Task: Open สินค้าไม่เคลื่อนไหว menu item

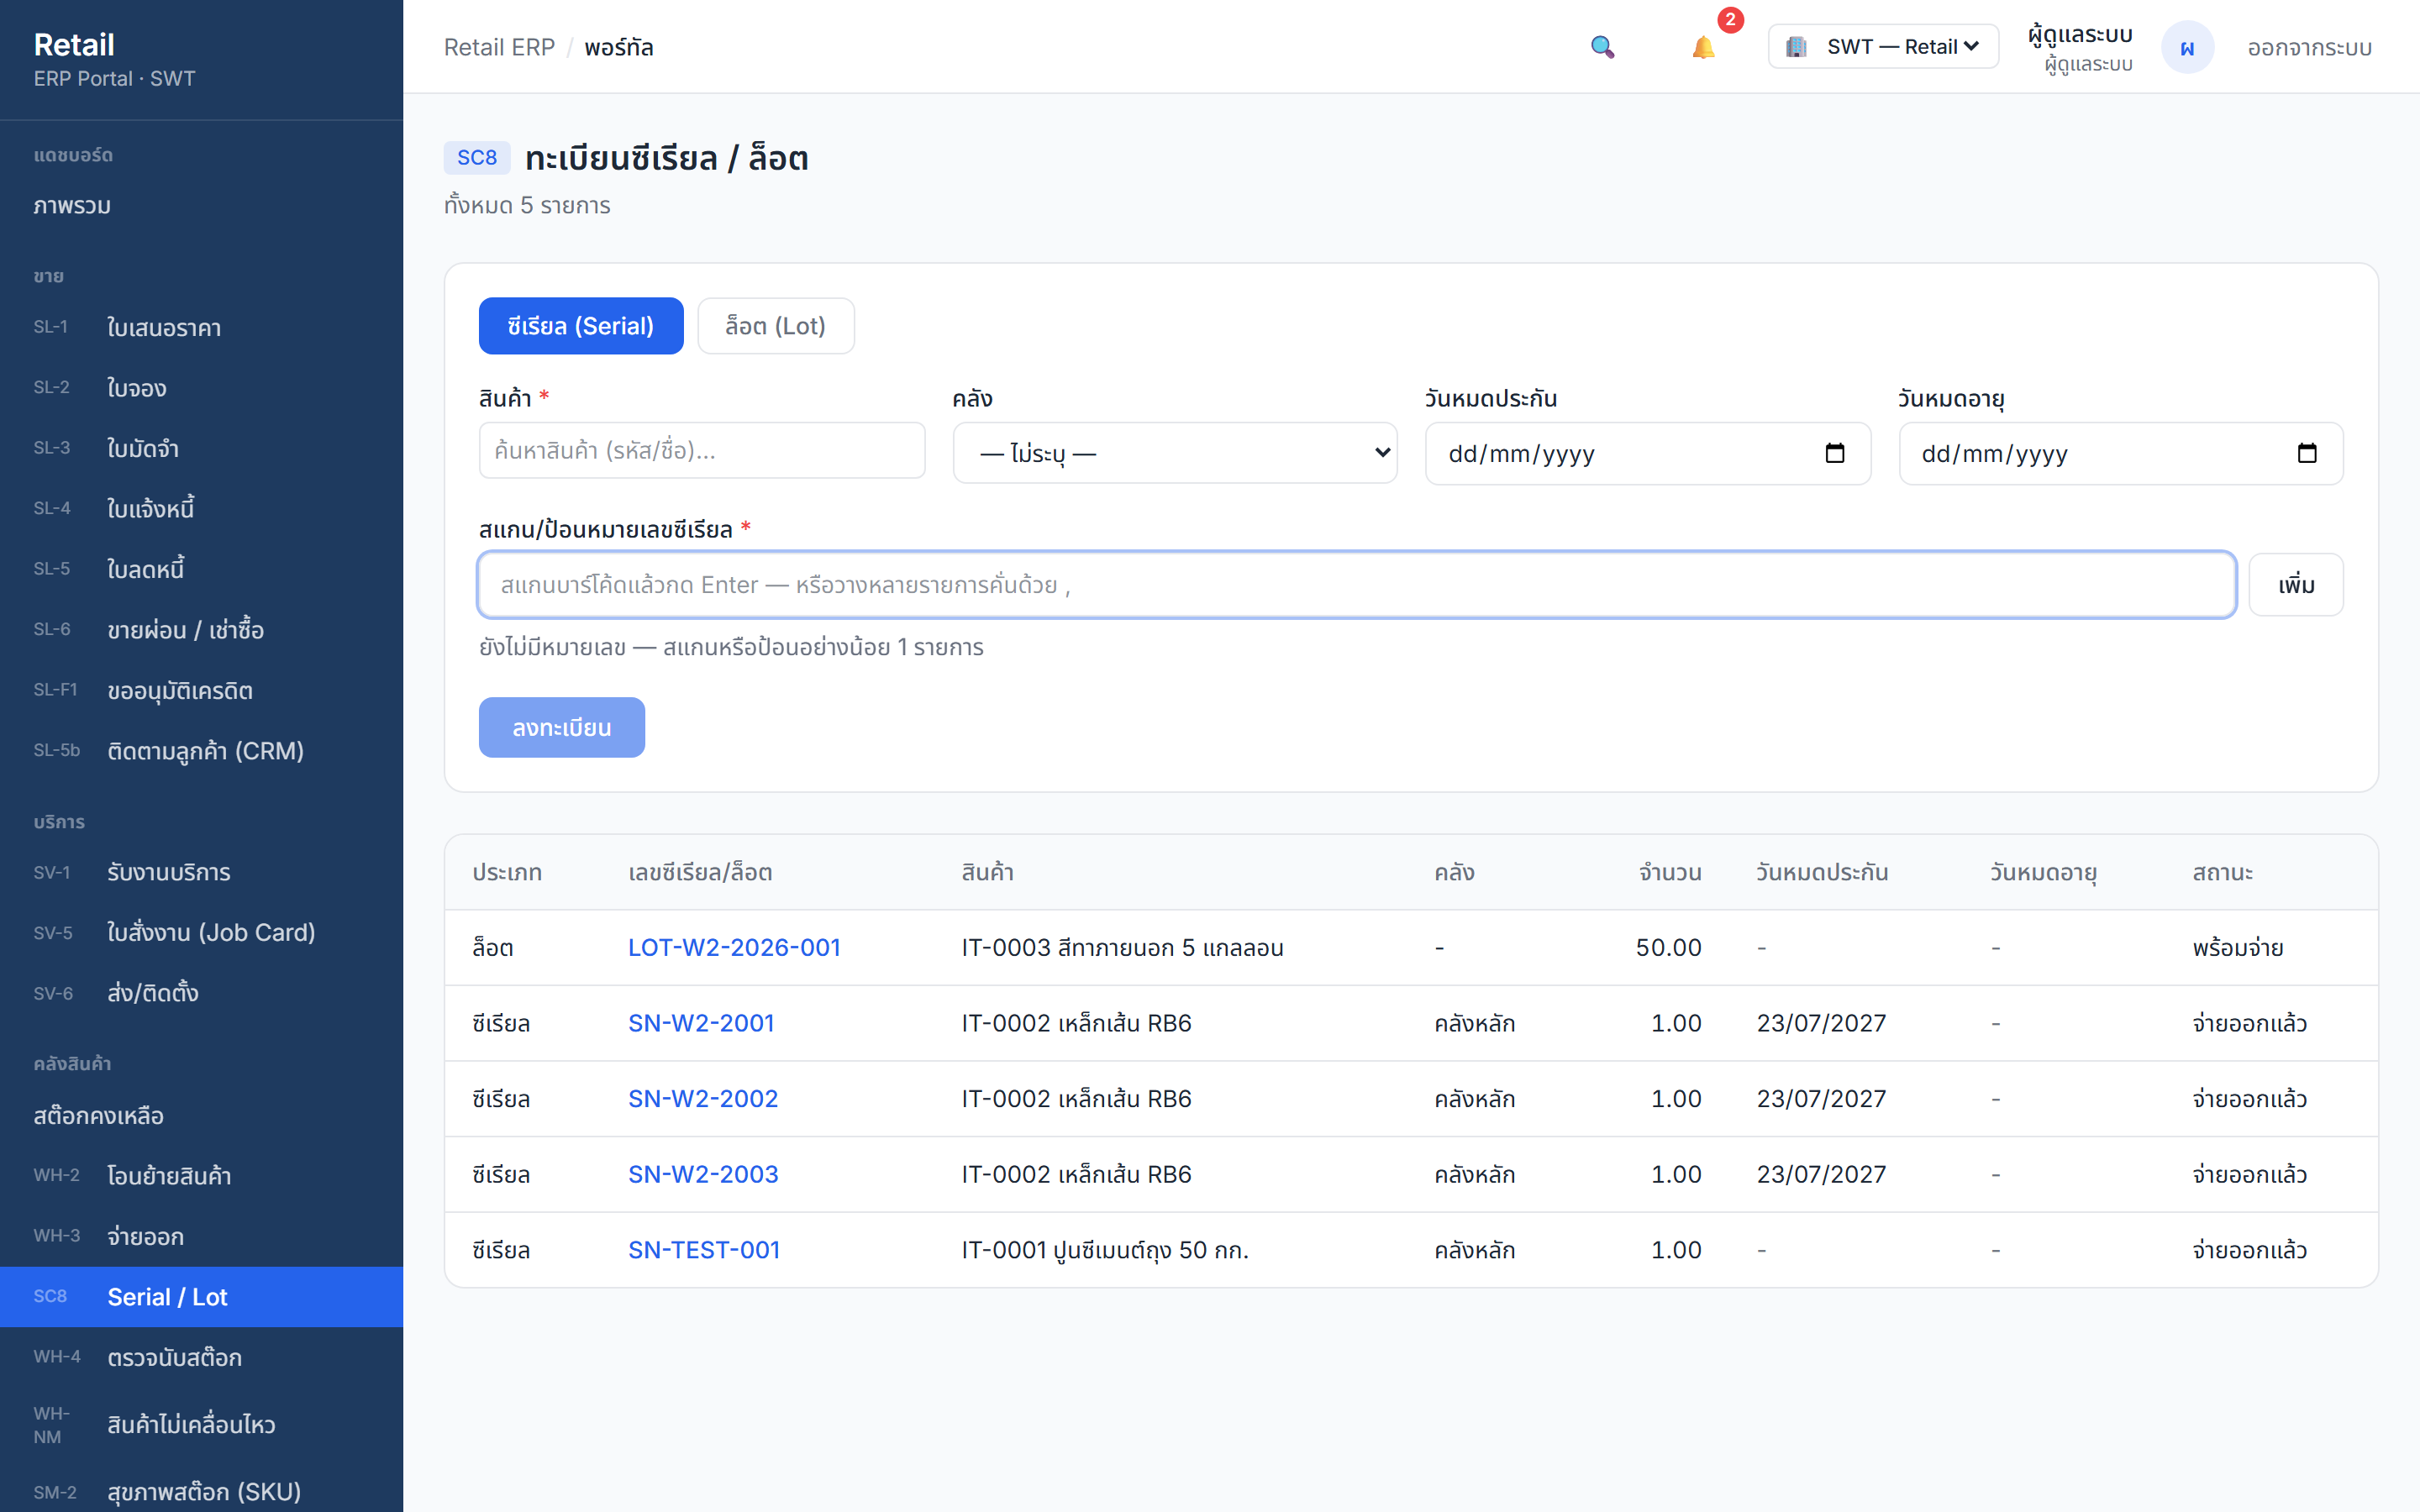Action: point(201,1424)
